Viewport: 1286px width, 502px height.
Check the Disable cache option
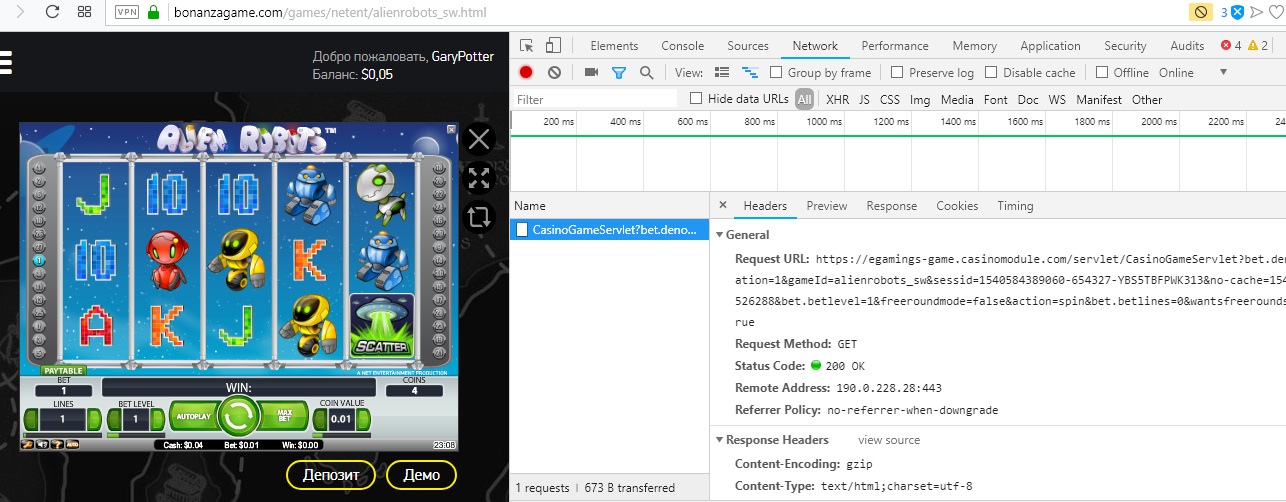tap(991, 72)
